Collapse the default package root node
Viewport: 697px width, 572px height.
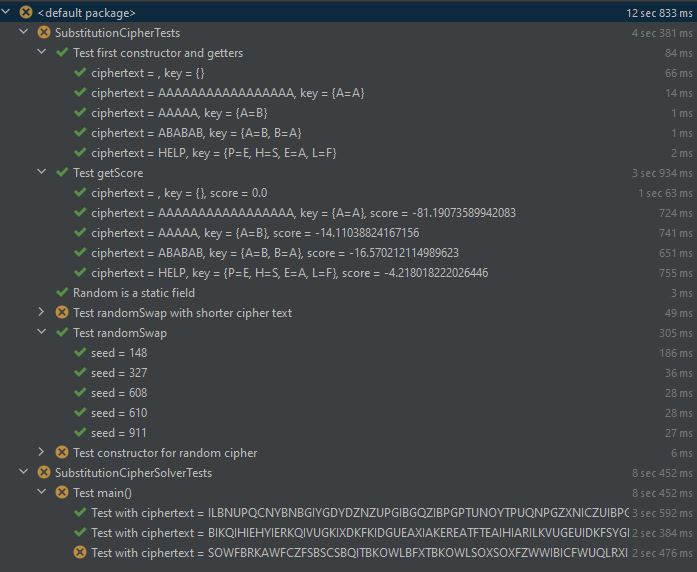pos(8,12)
